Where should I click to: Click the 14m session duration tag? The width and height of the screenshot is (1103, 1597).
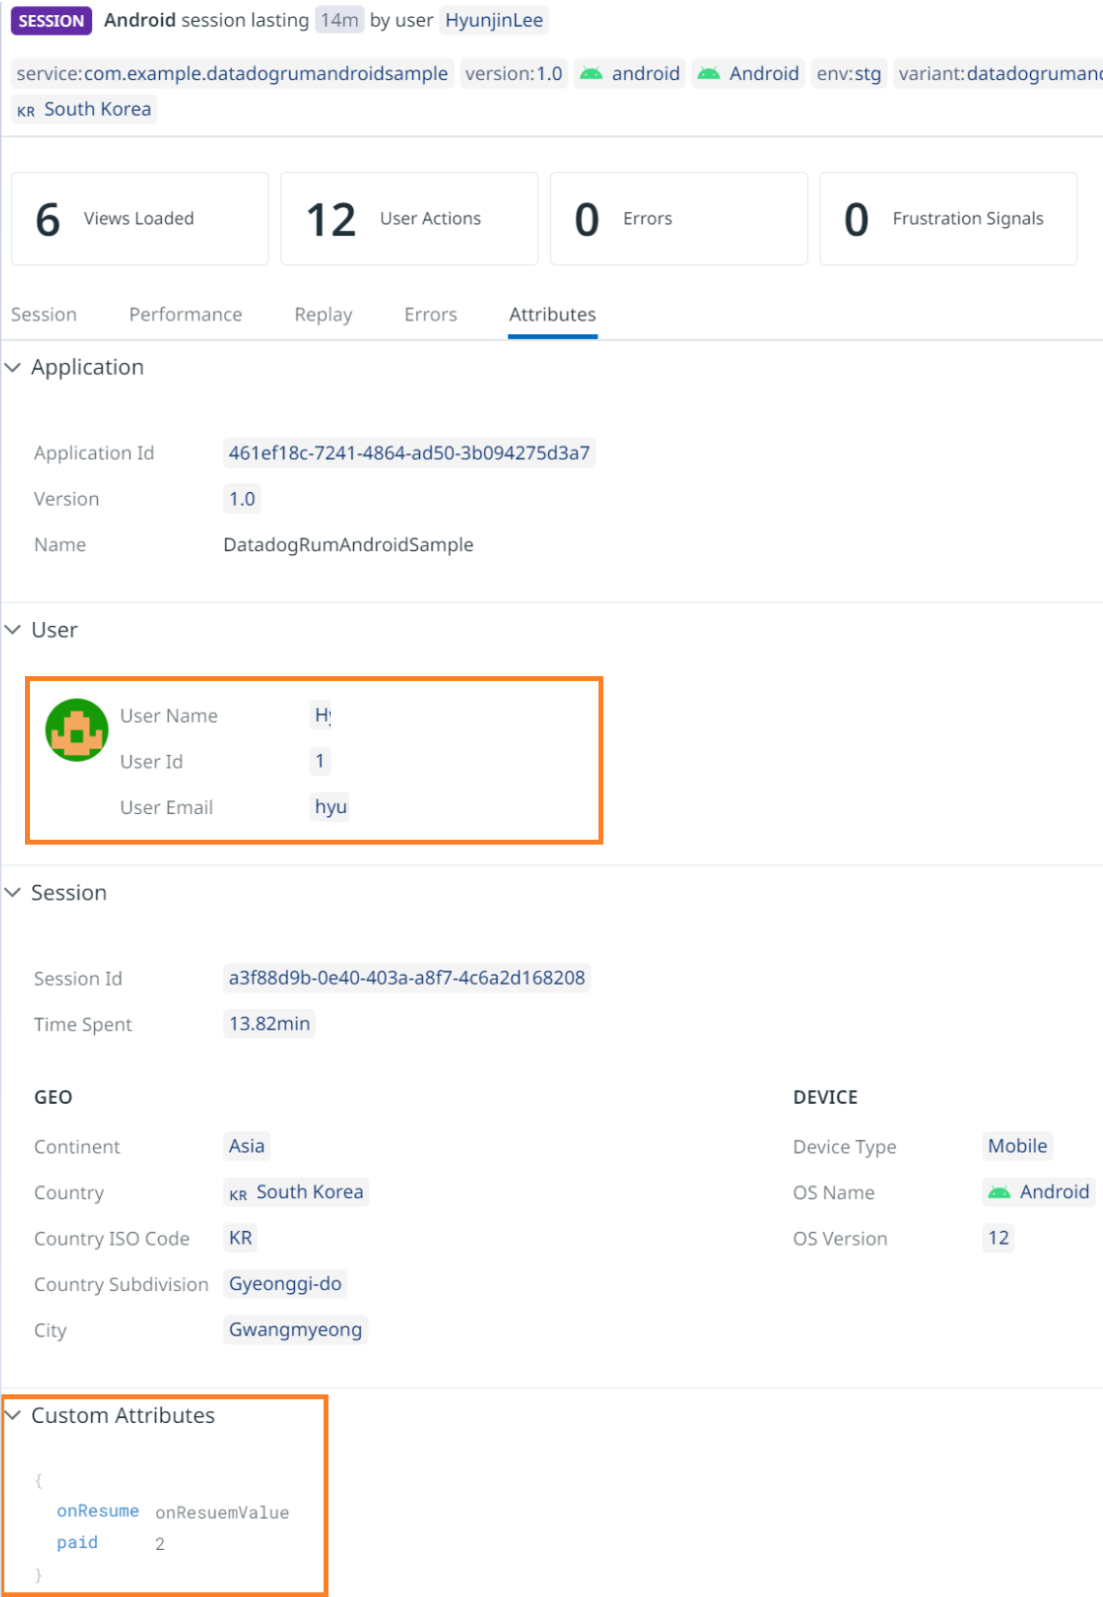coord(339,21)
